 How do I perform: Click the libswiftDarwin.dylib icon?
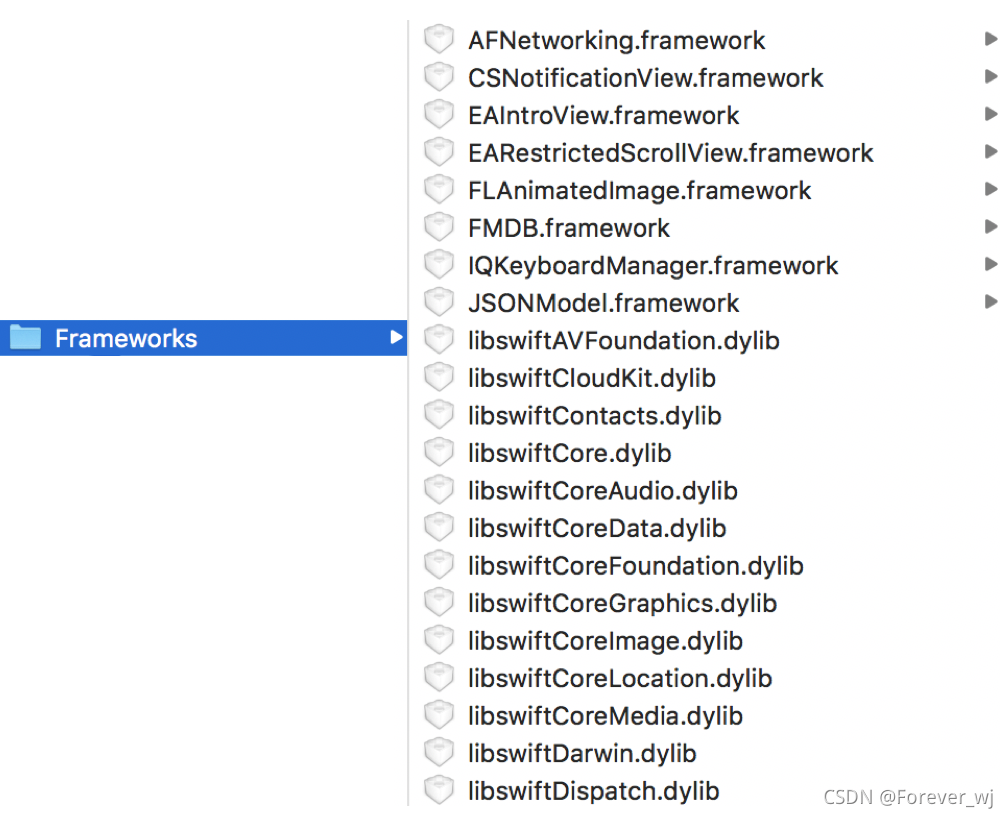click(x=439, y=752)
